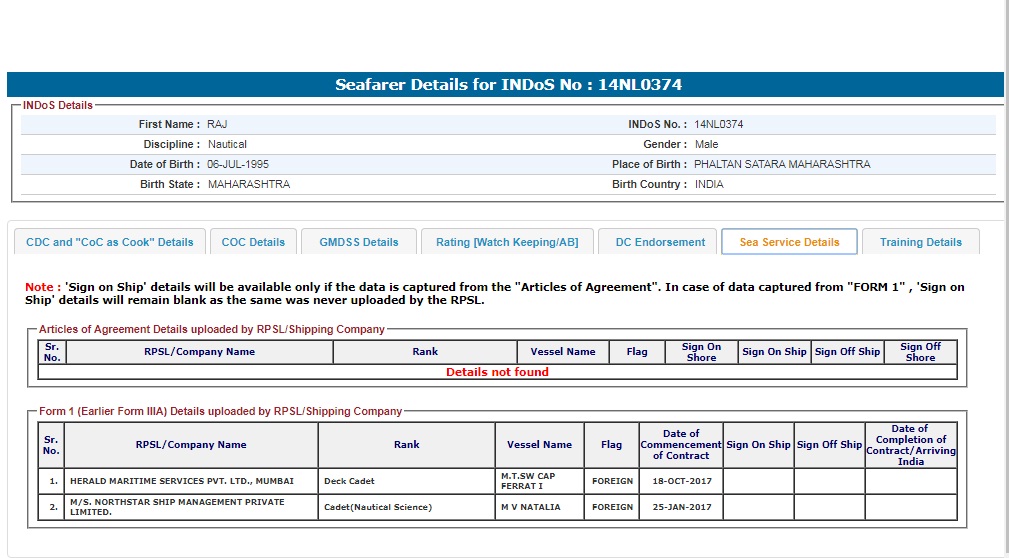Image resolution: width=1009 pixels, height=558 pixels.
Task: Click the "Details not found" message row
Action: pos(497,372)
